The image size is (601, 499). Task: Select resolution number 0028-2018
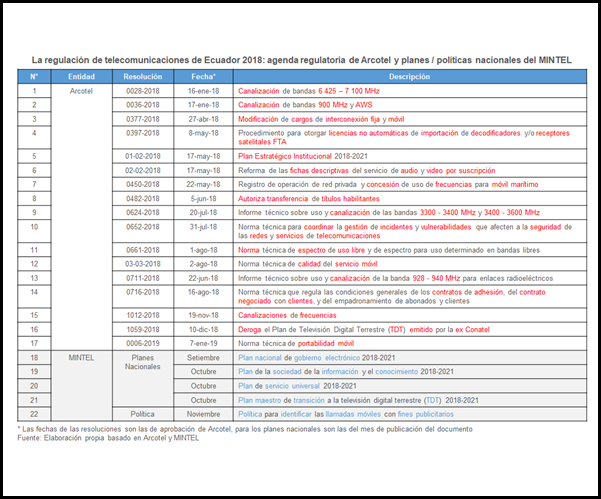[x=142, y=90]
